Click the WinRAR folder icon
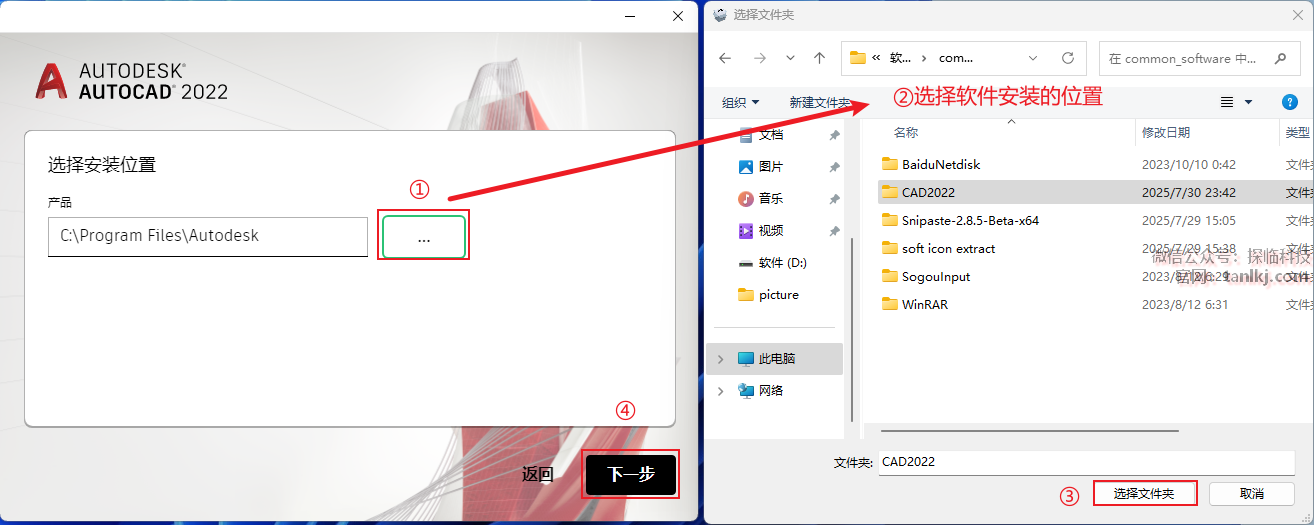 coord(890,304)
